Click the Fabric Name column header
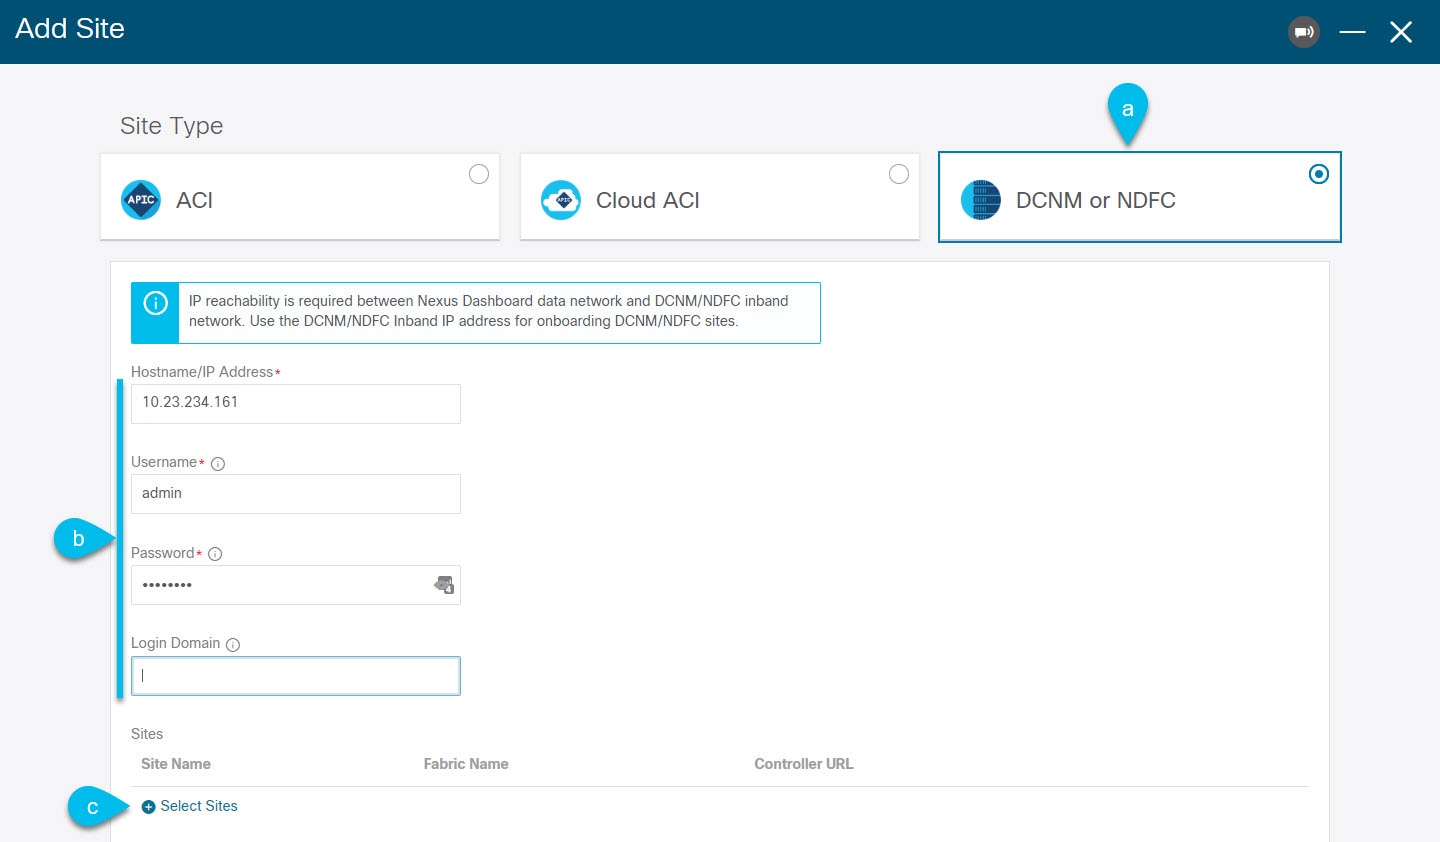Viewport: 1440px width, 842px height. coord(466,764)
